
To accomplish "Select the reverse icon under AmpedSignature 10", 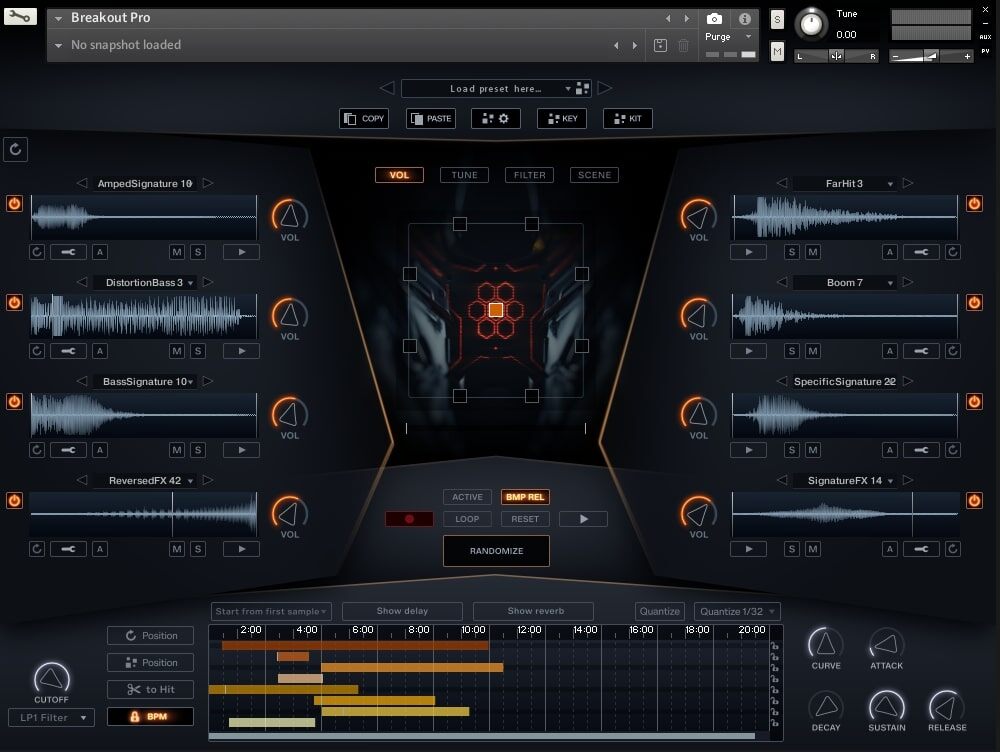I will pos(37,252).
